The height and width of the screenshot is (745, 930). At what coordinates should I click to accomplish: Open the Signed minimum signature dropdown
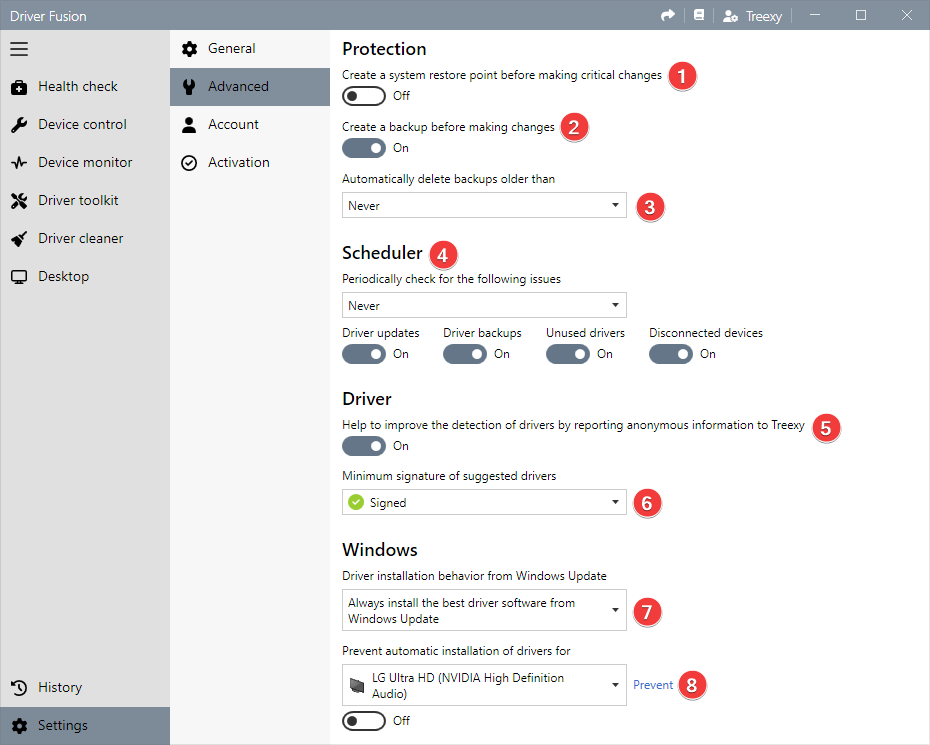pos(484,502)
